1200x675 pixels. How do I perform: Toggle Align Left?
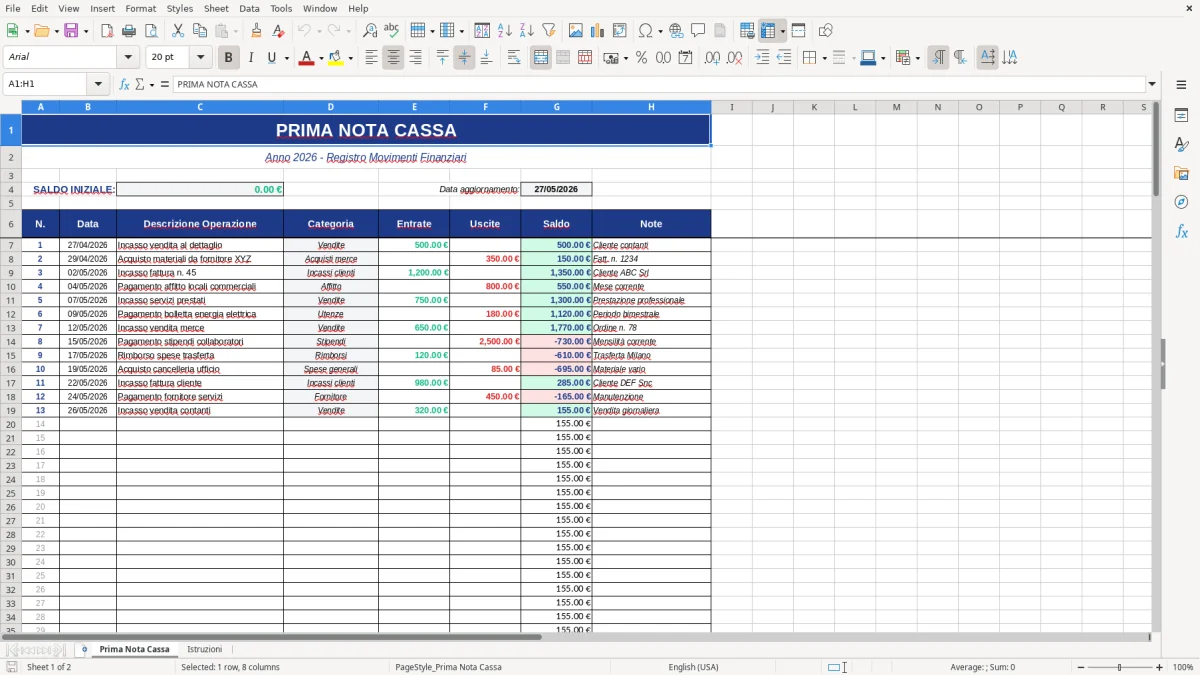pos(371,58)
